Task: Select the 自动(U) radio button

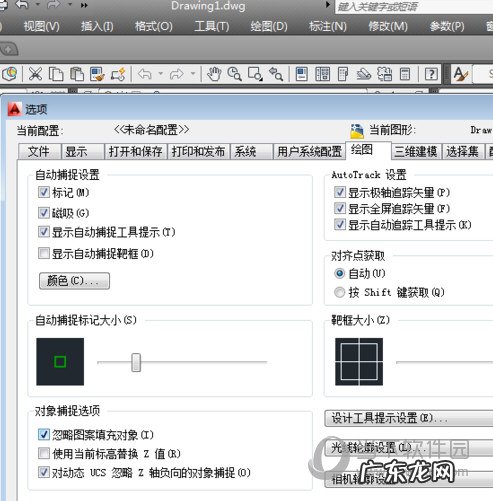Action: [339, 273]
